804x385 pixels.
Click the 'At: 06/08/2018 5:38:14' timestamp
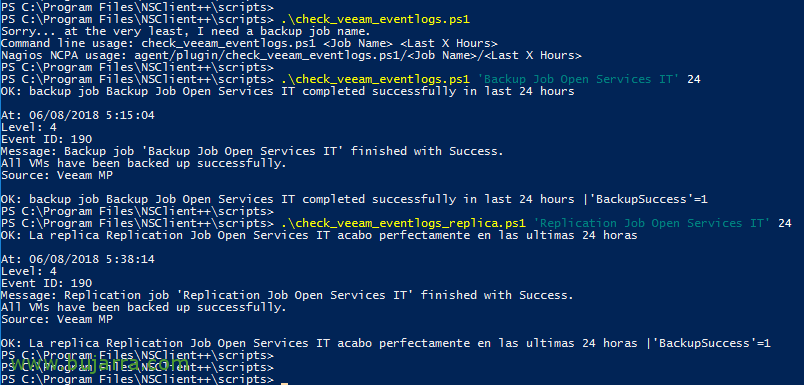click(77, 259)
